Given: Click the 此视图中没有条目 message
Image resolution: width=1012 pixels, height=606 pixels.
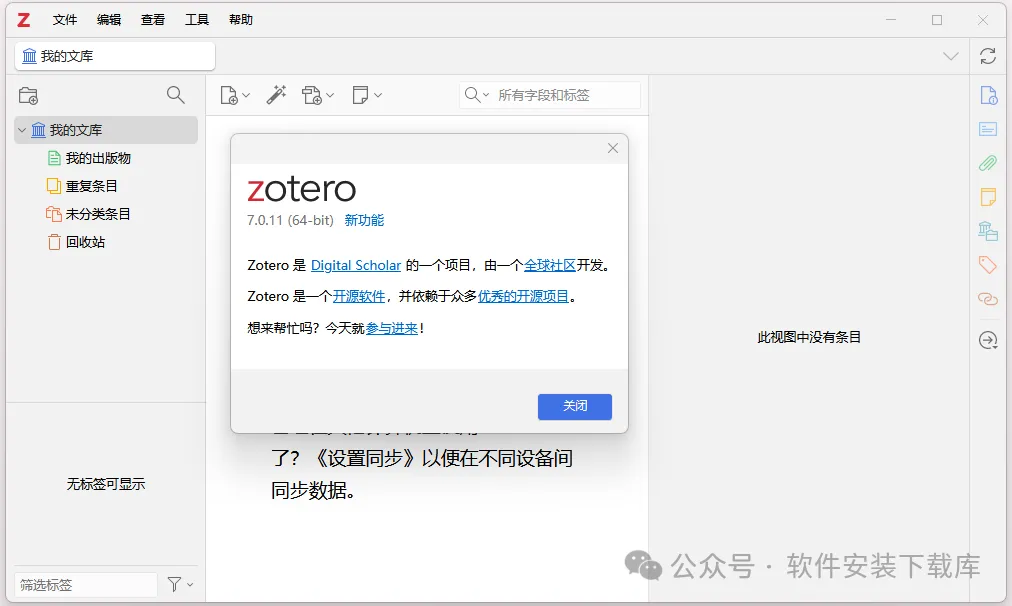Looking at the screenshot, I should [809, 338].
